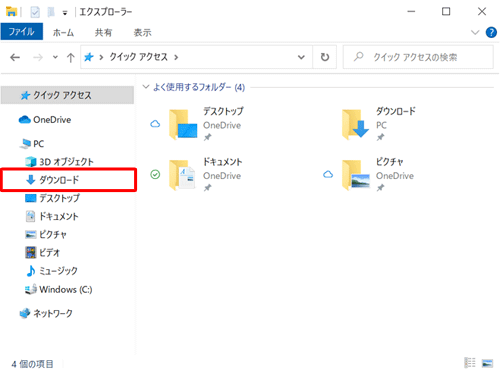Maximize the Explorer window
Image resolution: width=500 pixels, height=373 pixels.
point(446,12)
